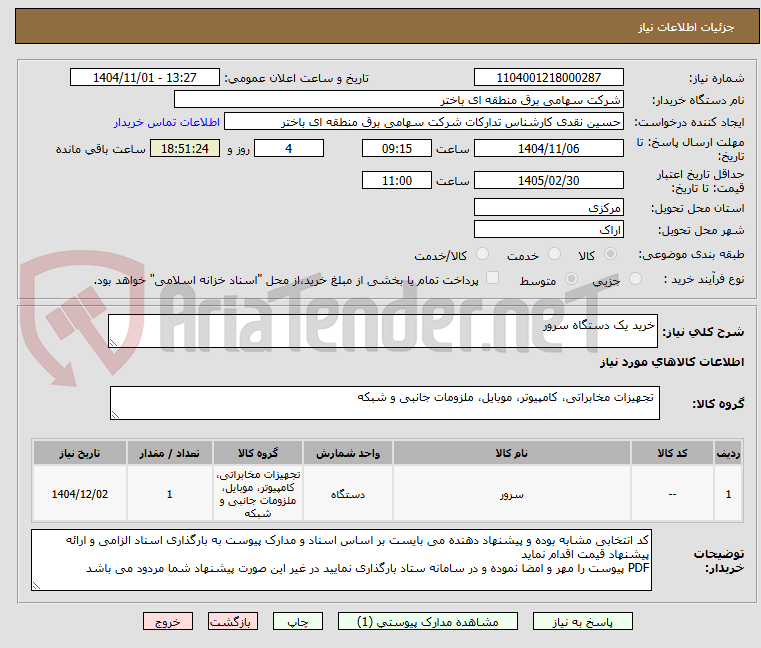Screen dimensions: 761x648
Task: Select the کالا/خدمت radio button
Action: 482,254
